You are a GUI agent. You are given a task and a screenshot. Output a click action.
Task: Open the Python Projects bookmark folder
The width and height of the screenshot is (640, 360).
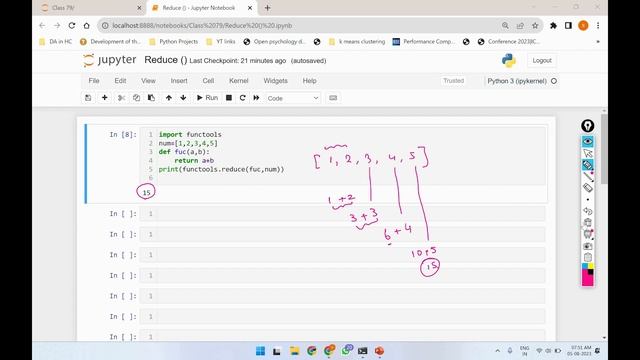[x=173, y=42]
